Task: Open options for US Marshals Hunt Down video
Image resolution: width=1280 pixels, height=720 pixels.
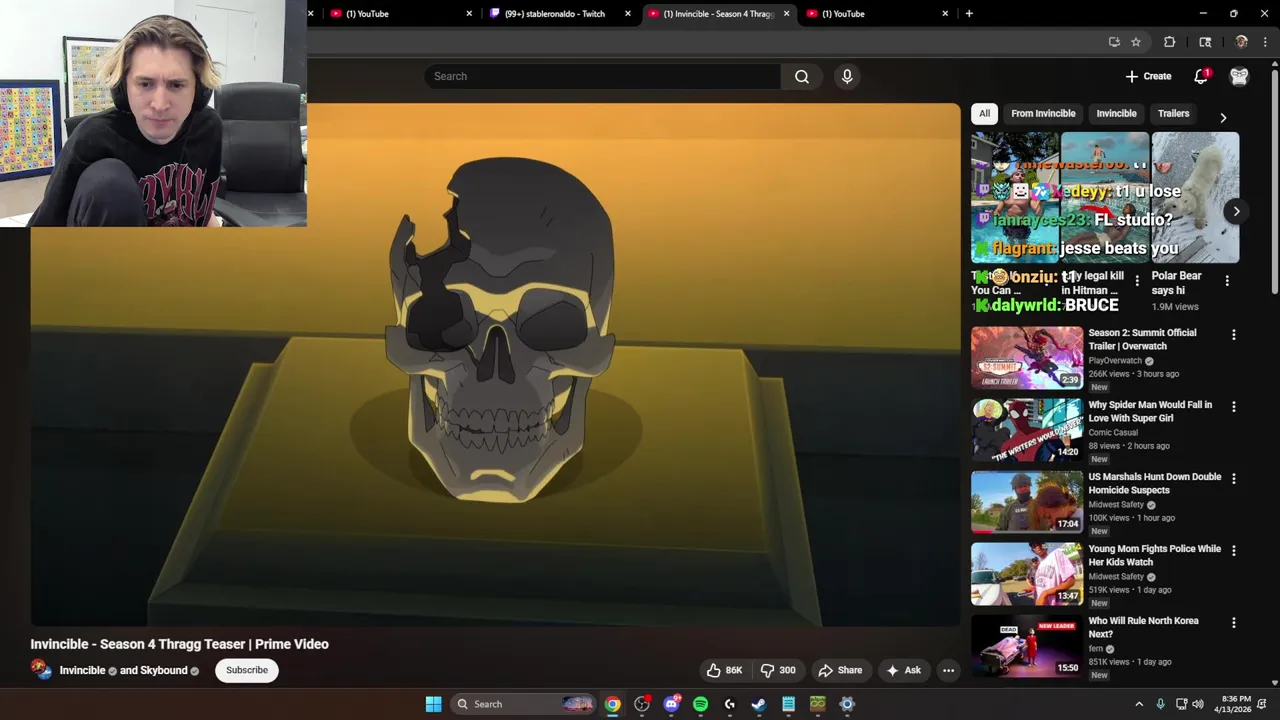Action: tap(1233, 479)
